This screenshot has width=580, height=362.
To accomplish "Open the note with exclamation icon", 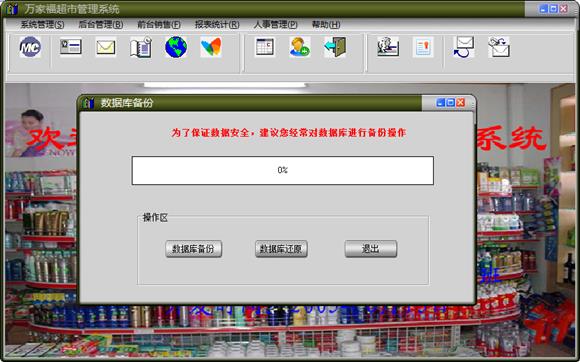I will [423, 47].
